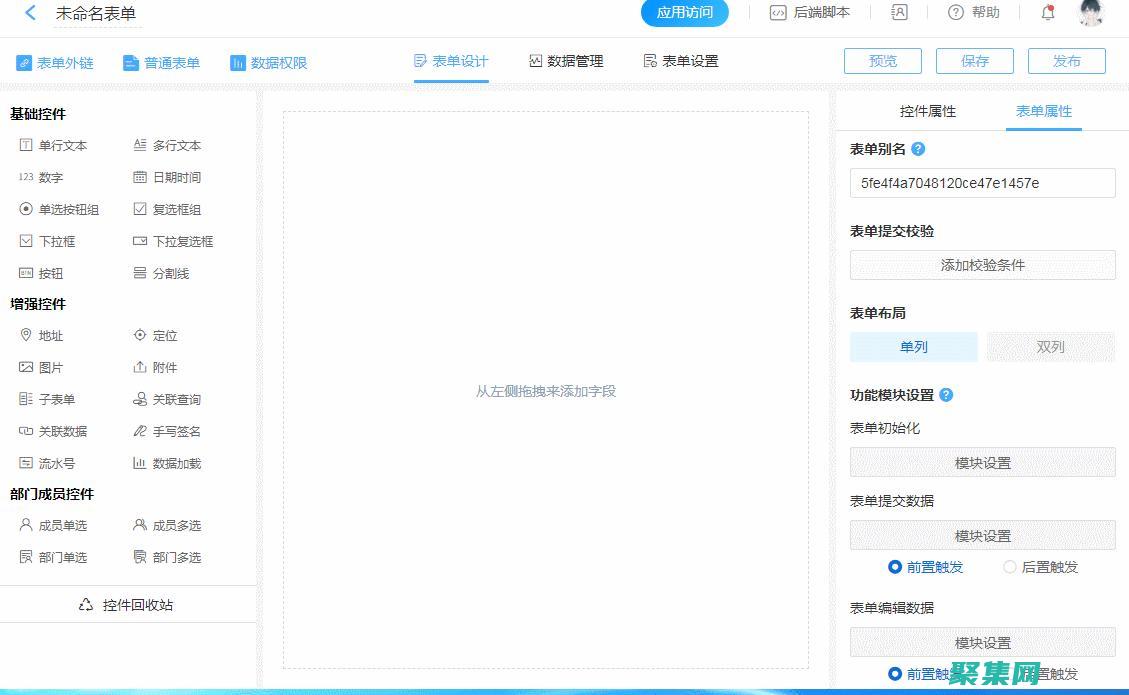
Task: Switch form layout to 双列
Action: [x=1050, y=347]
